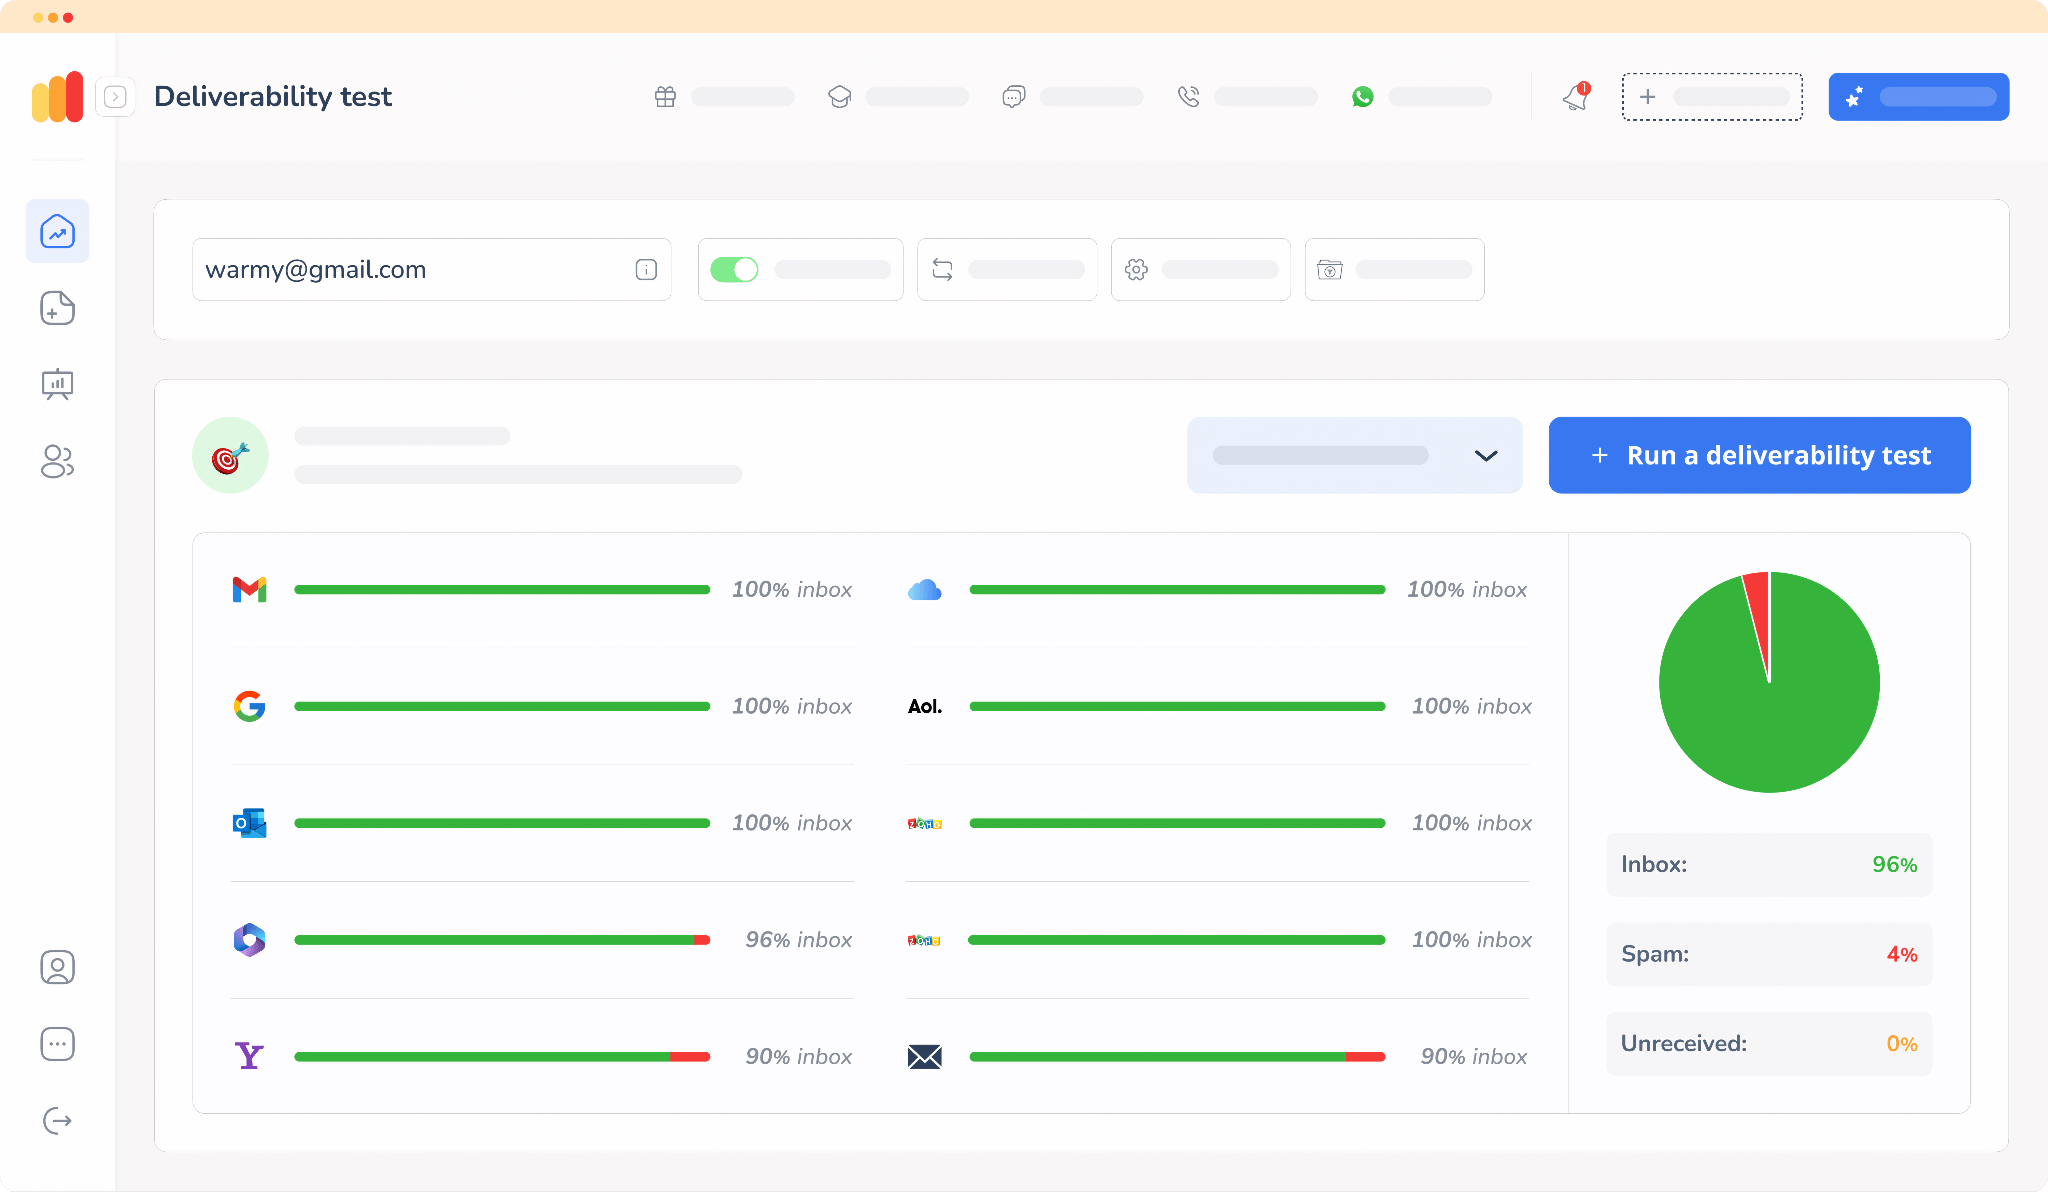Click the WhatsApp icon in header
Image resolution: width=2048 pixels, height=1192 pixels.
click(x=1362, y=97)
